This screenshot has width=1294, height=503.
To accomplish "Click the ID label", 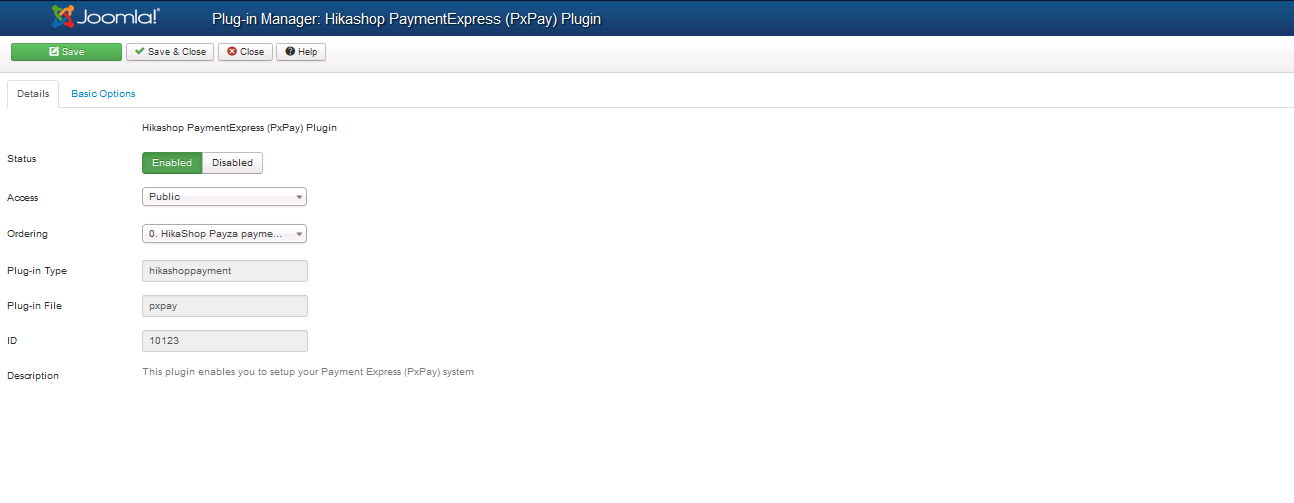I will coord(12,341).
